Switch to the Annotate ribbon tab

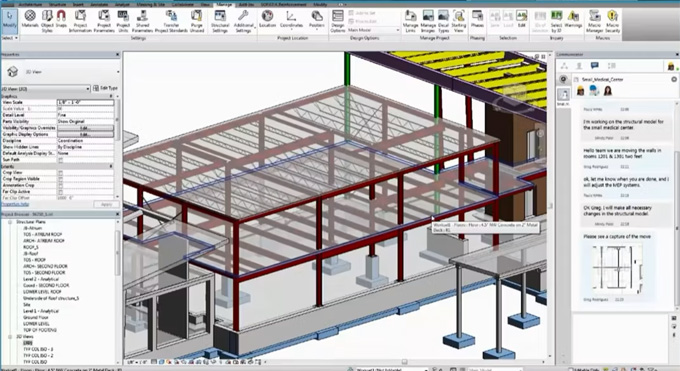99,4
